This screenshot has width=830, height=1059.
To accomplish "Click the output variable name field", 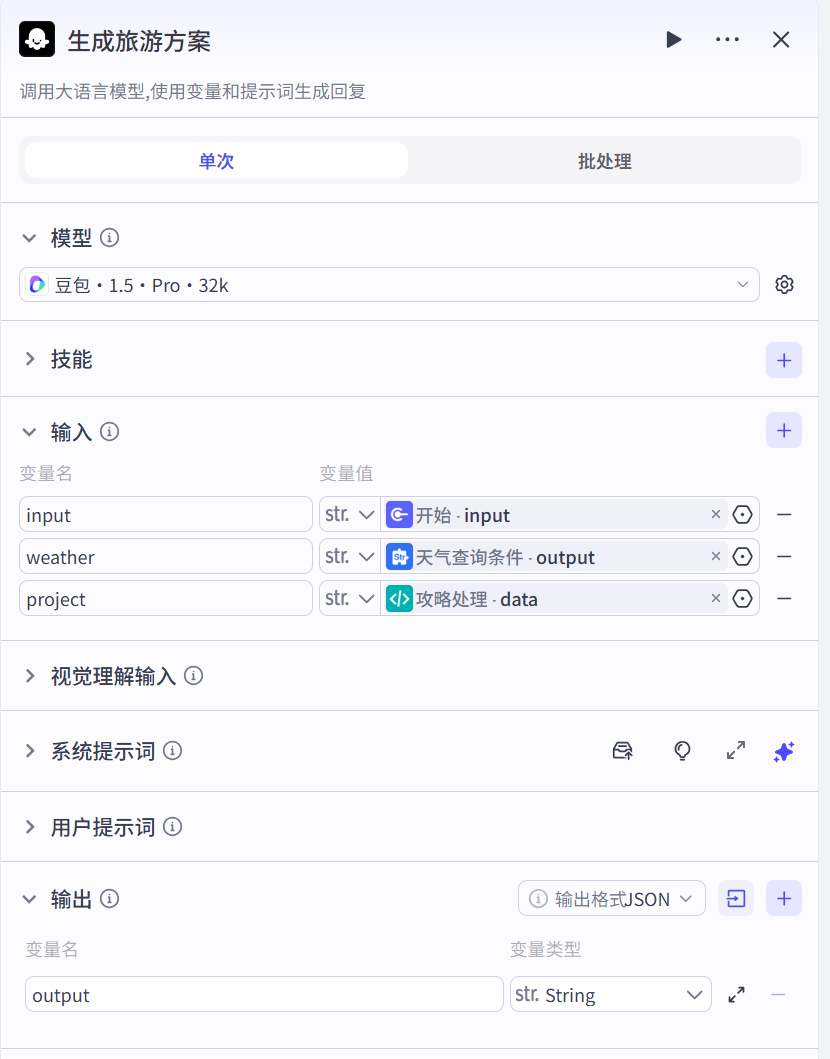I will [x=264, y=995].
